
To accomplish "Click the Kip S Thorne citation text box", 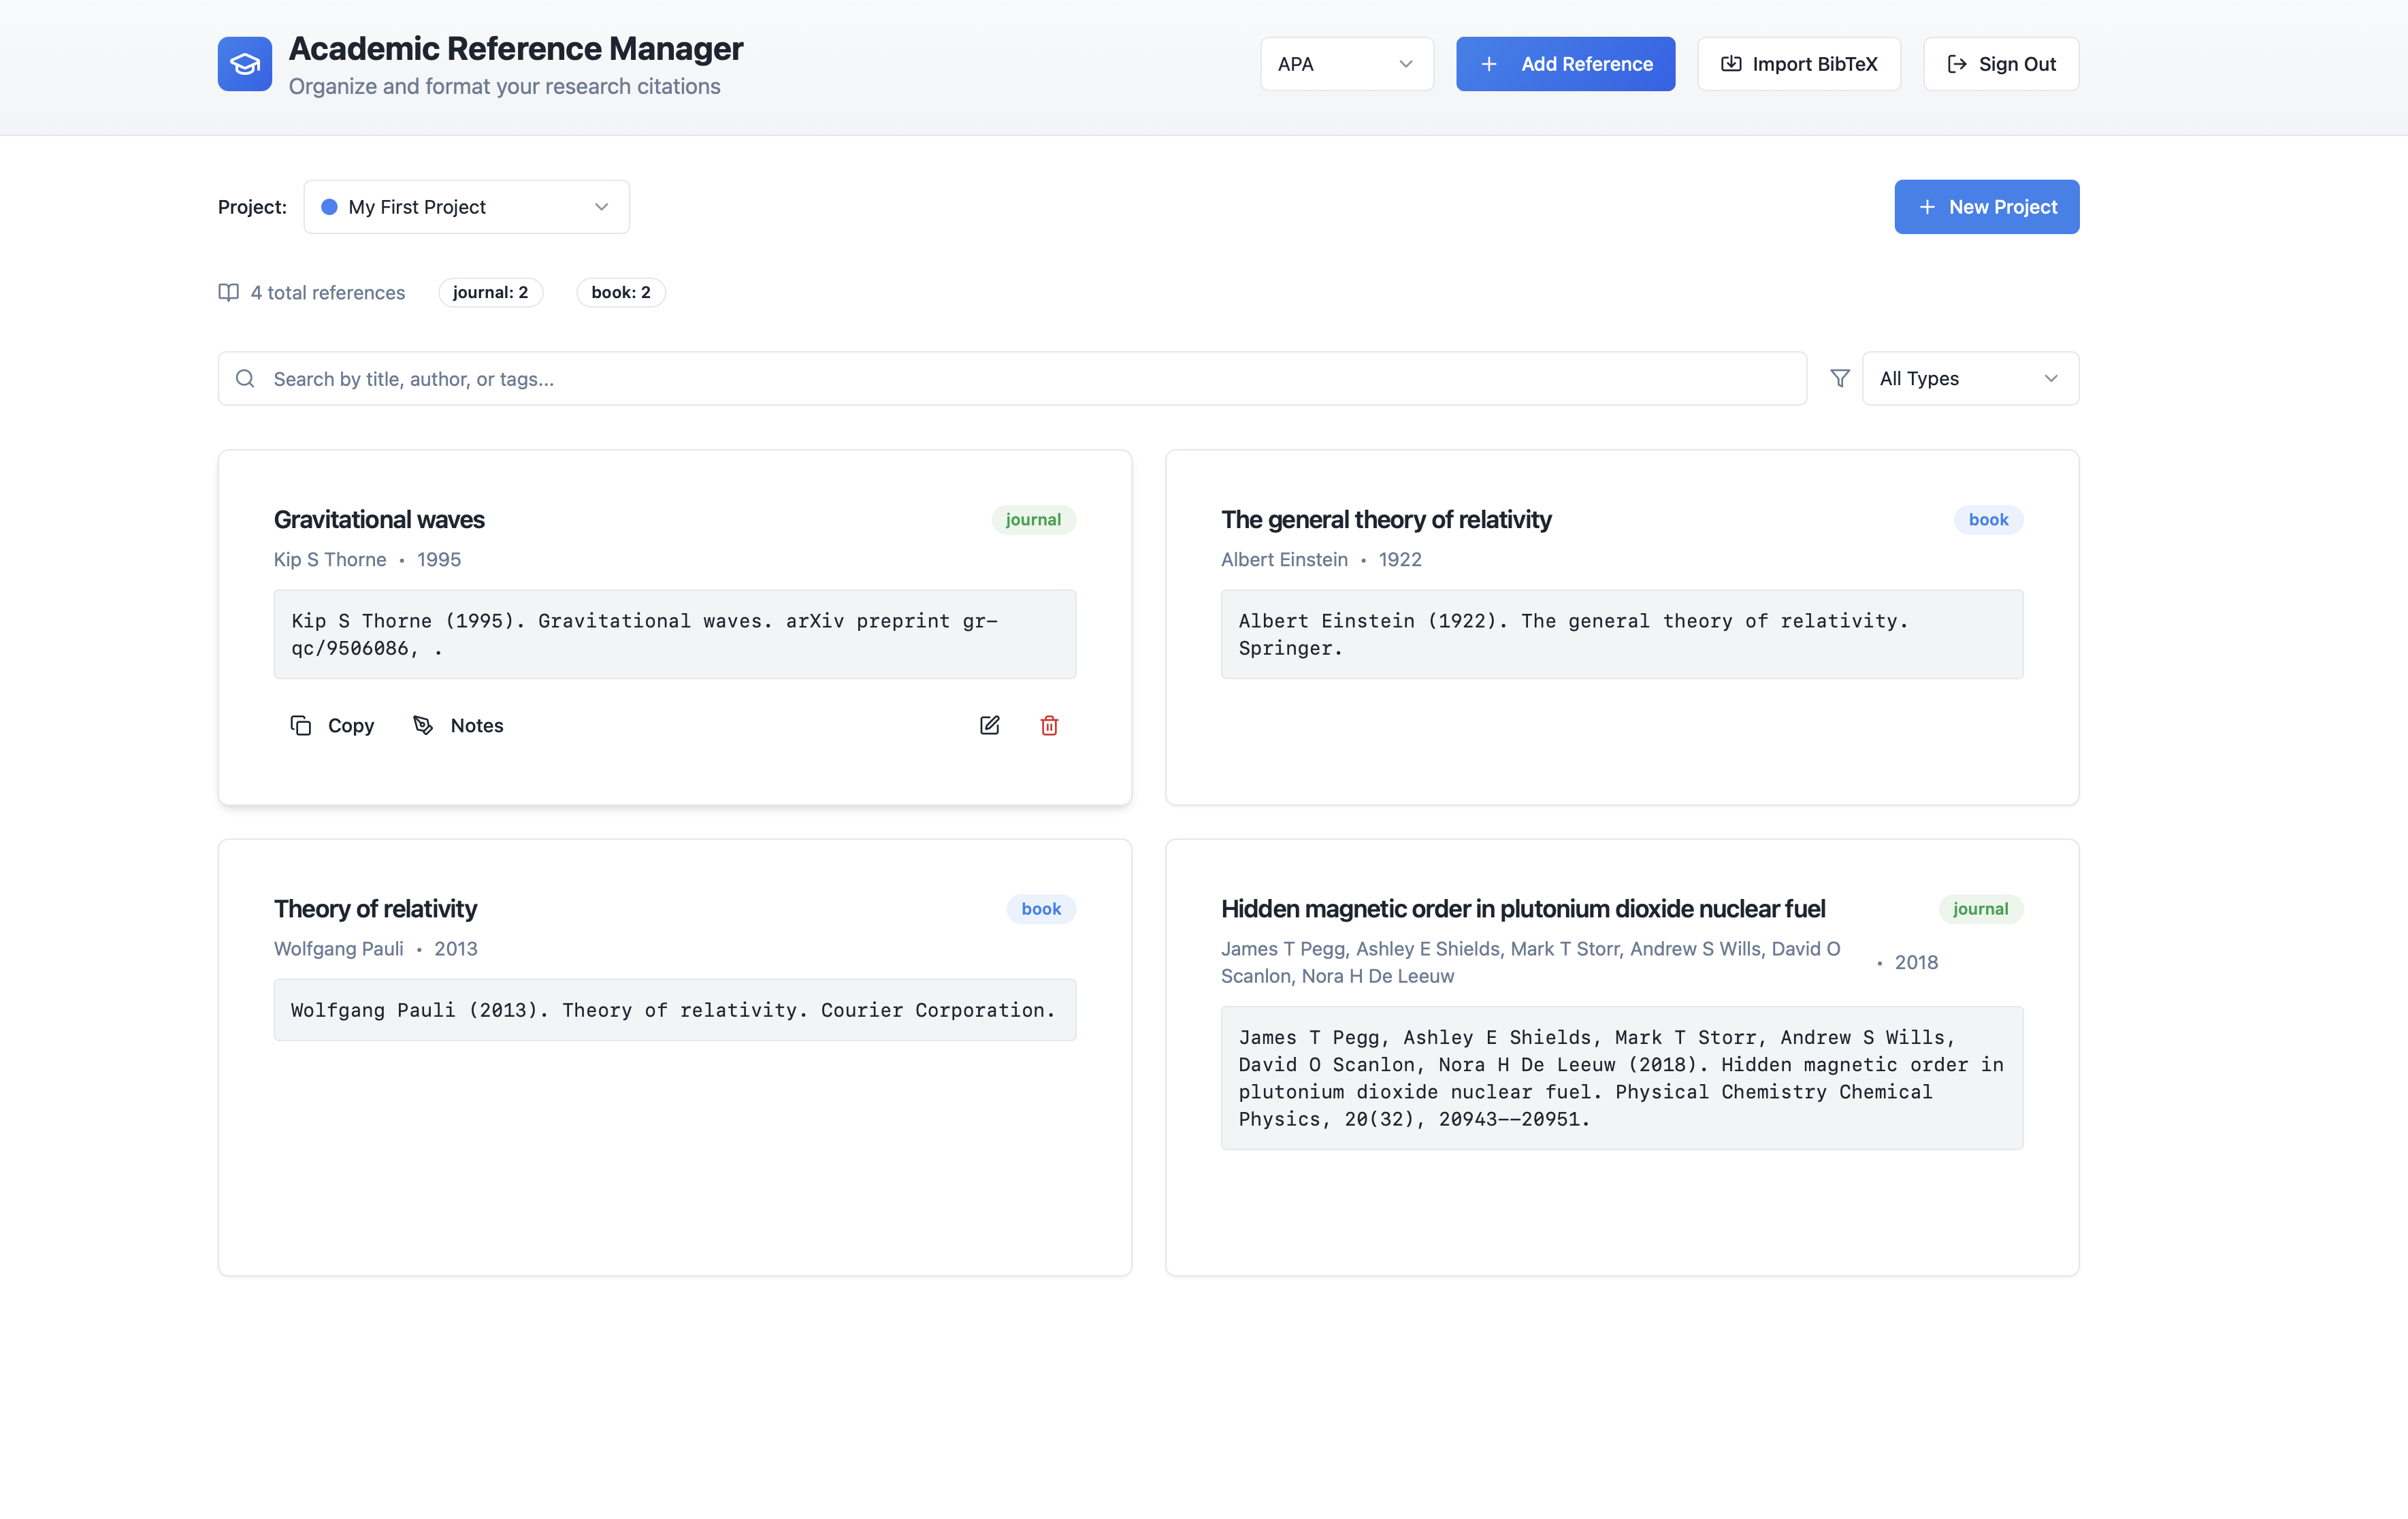I will [x=674, y=634].
